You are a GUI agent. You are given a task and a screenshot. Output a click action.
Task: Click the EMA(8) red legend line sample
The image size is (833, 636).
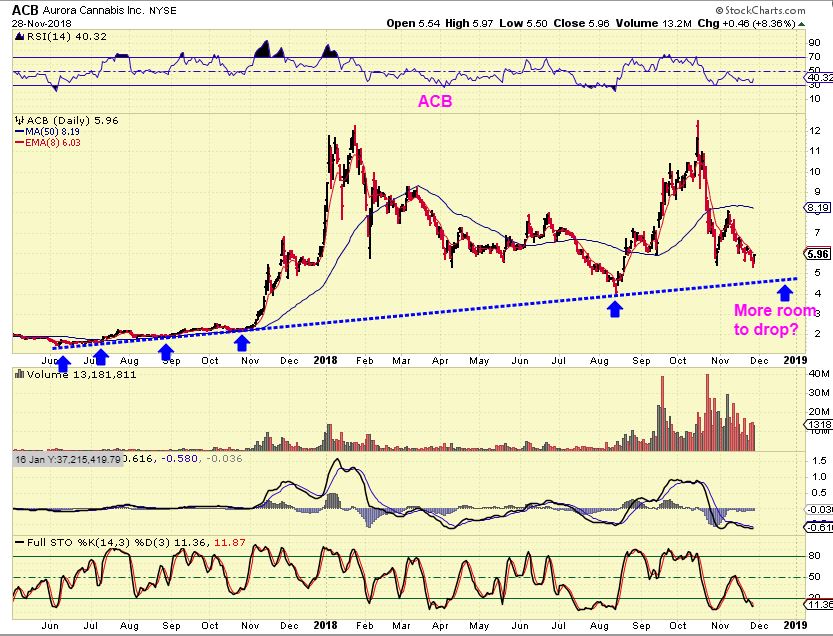point(20,142)
